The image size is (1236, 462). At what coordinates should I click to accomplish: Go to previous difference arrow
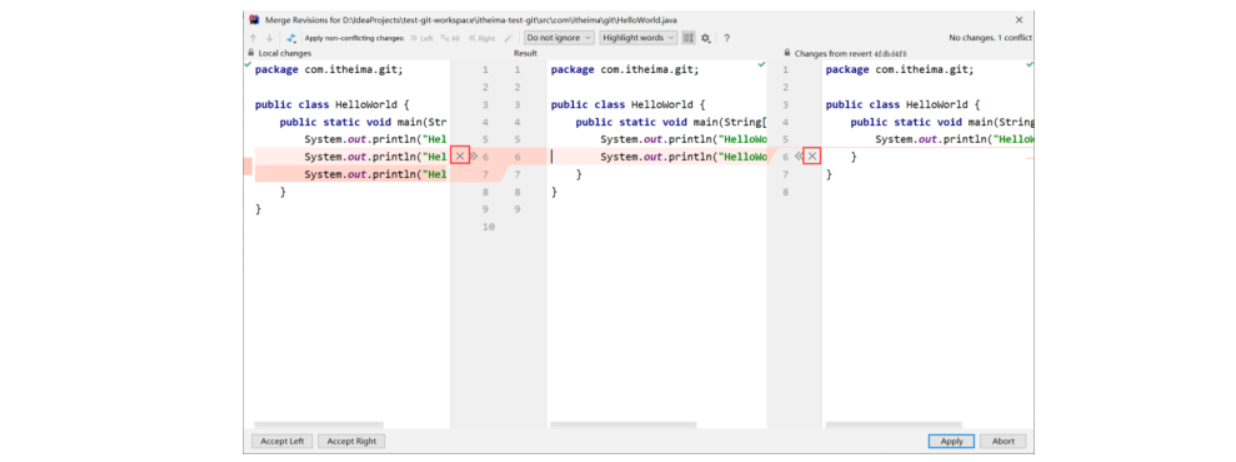[254, 38]
